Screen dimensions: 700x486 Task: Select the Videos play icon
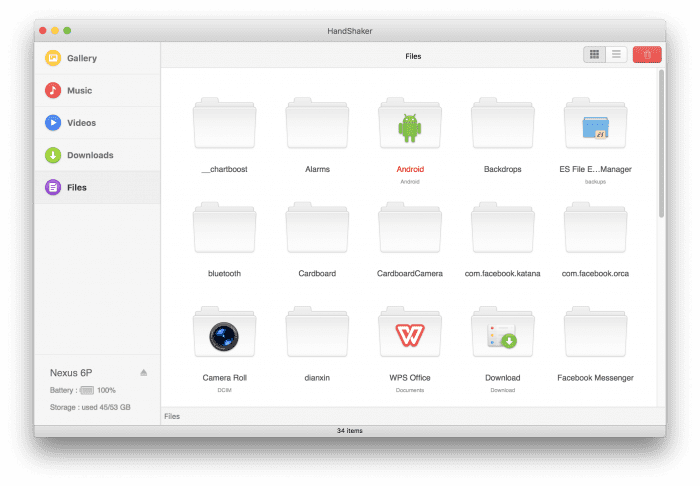click(x=53, y=123)
